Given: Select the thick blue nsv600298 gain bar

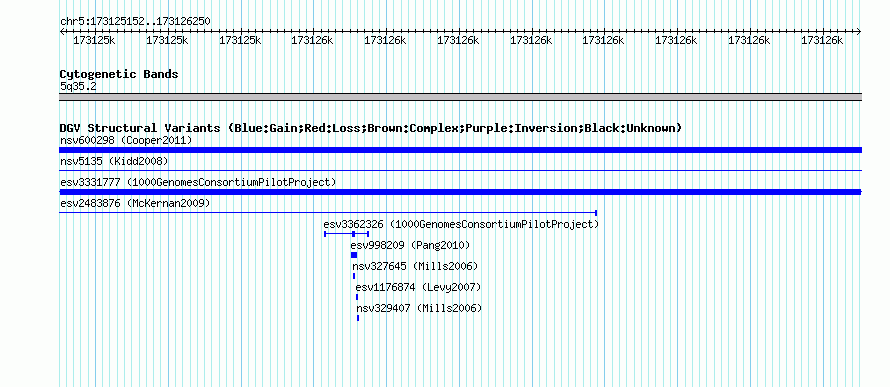Looking at the screenshot, I should (x=460, y=150).
